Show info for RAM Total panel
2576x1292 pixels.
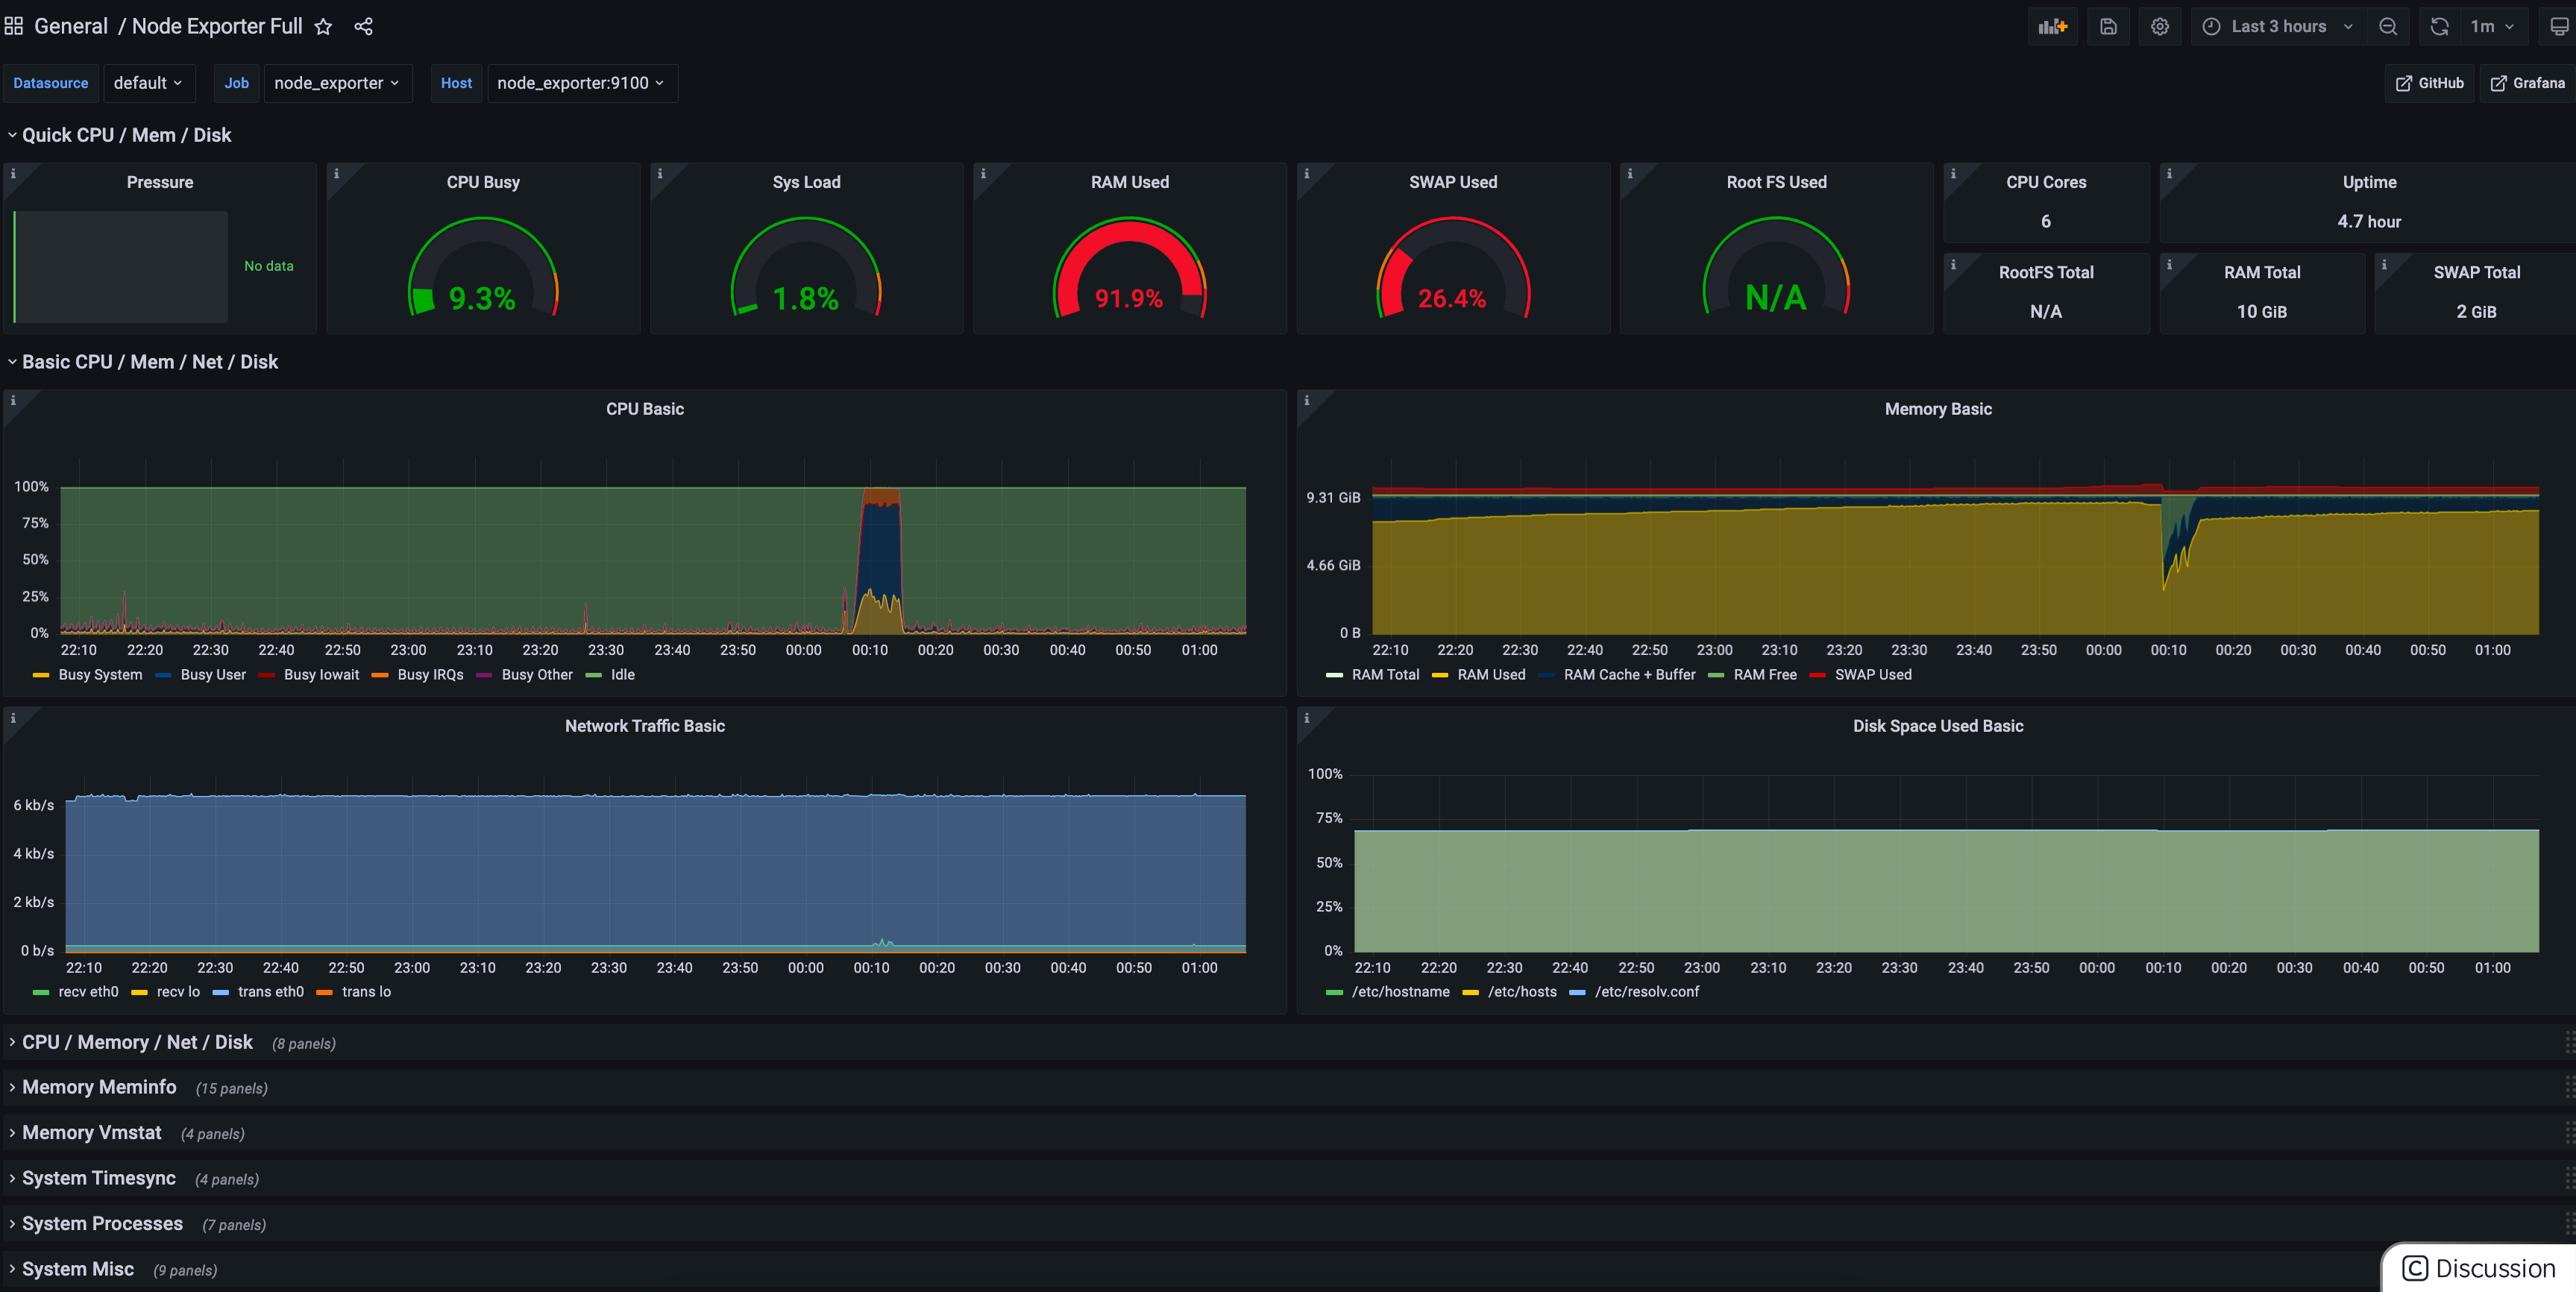tap(2169, 264)
